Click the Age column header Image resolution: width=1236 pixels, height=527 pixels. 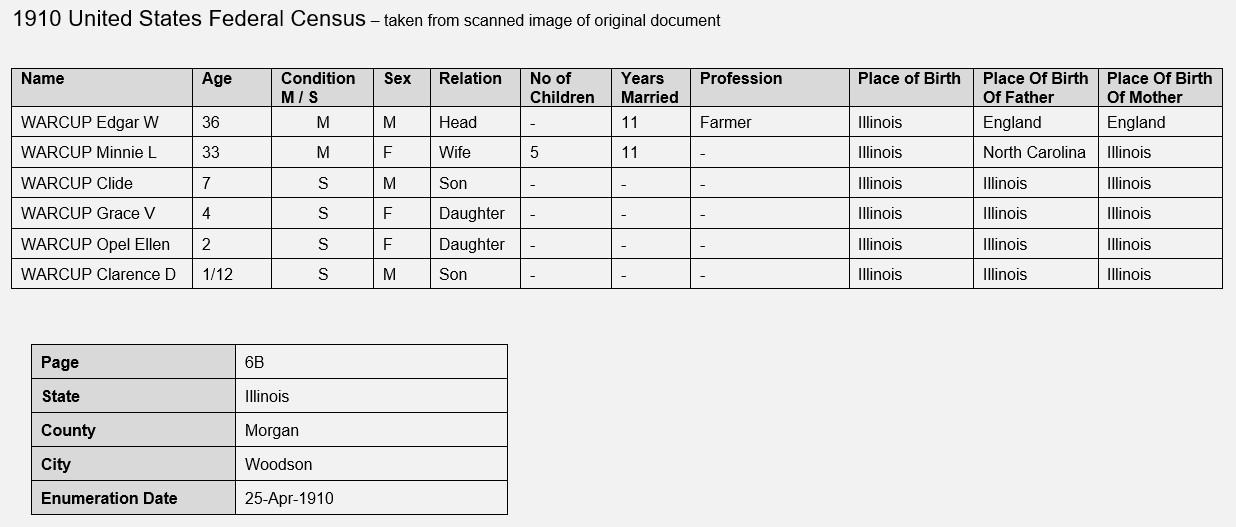click(x=232, y=87)
